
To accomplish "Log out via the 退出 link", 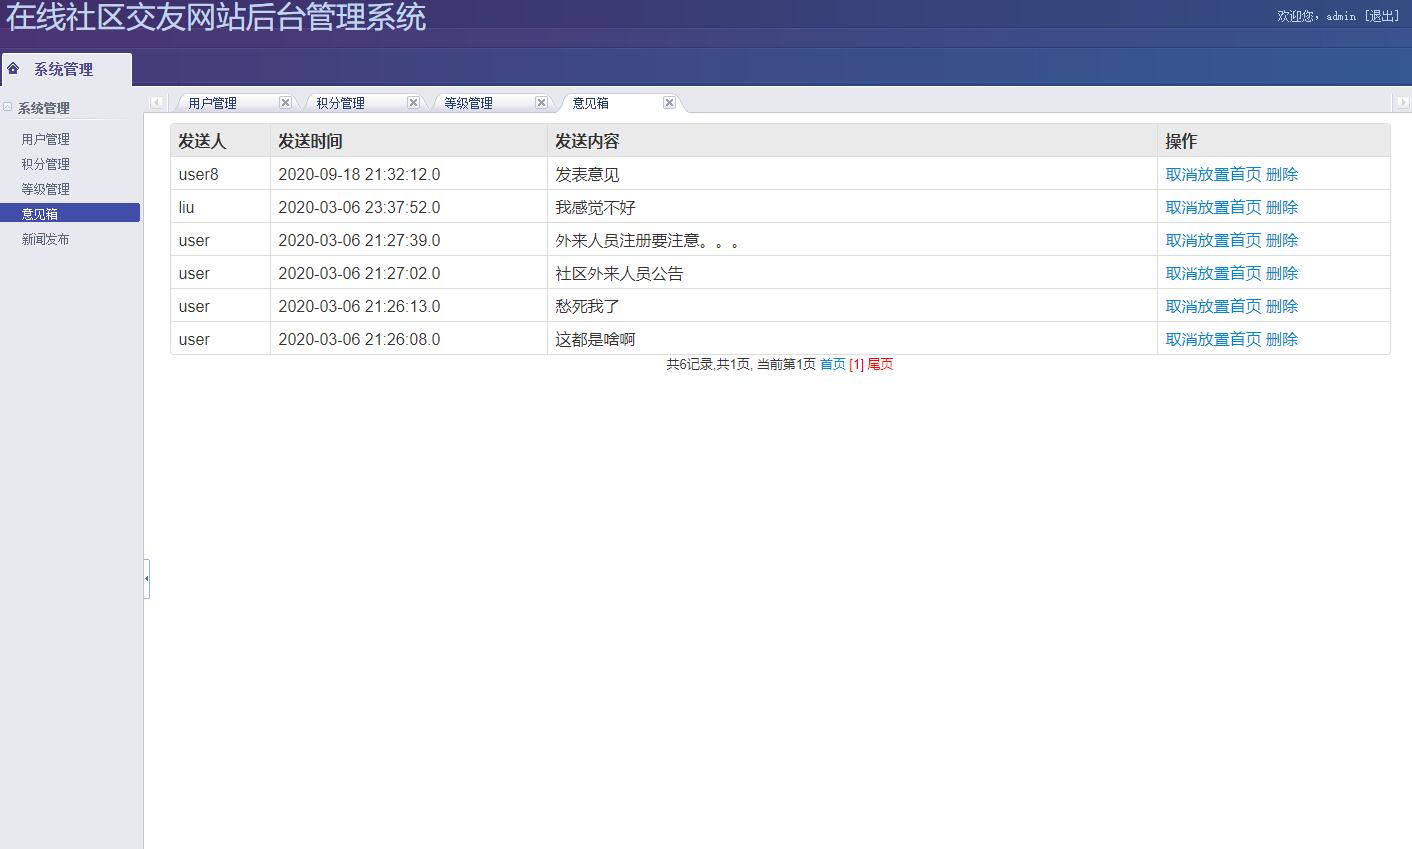I will 1382,16.
